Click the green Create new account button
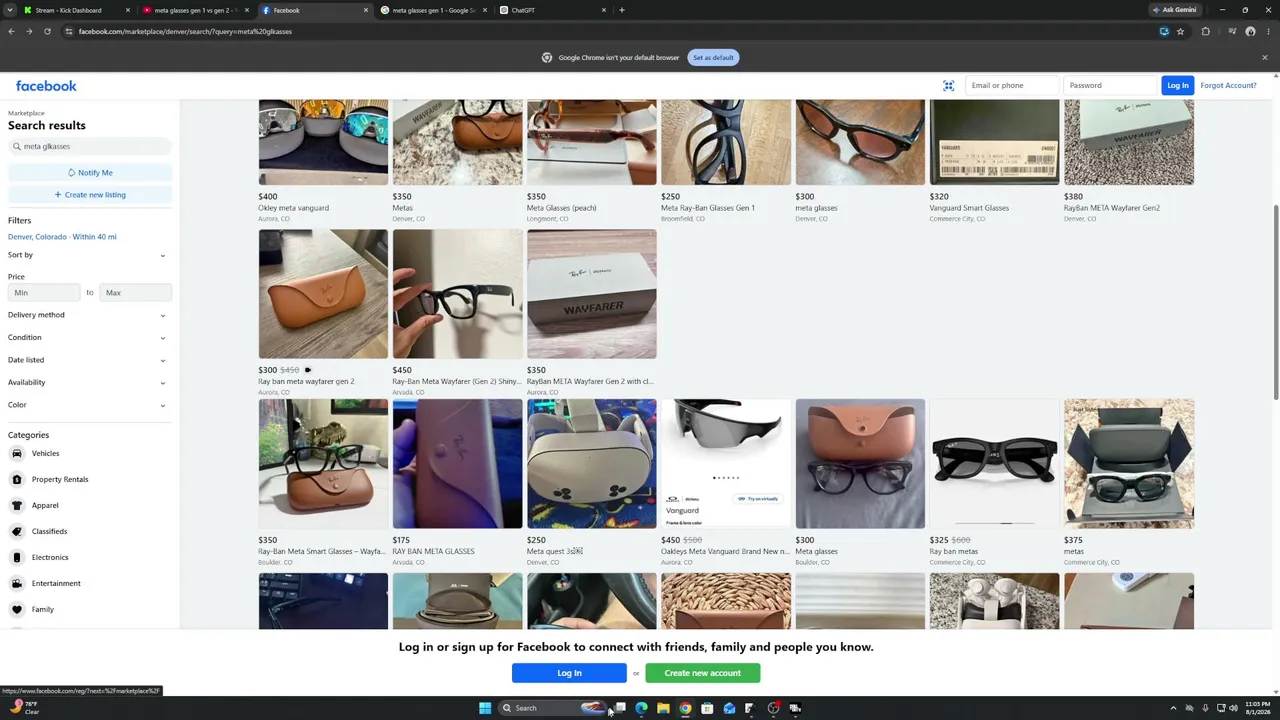This screenshot has width=1280, height=720. [702, 673]
